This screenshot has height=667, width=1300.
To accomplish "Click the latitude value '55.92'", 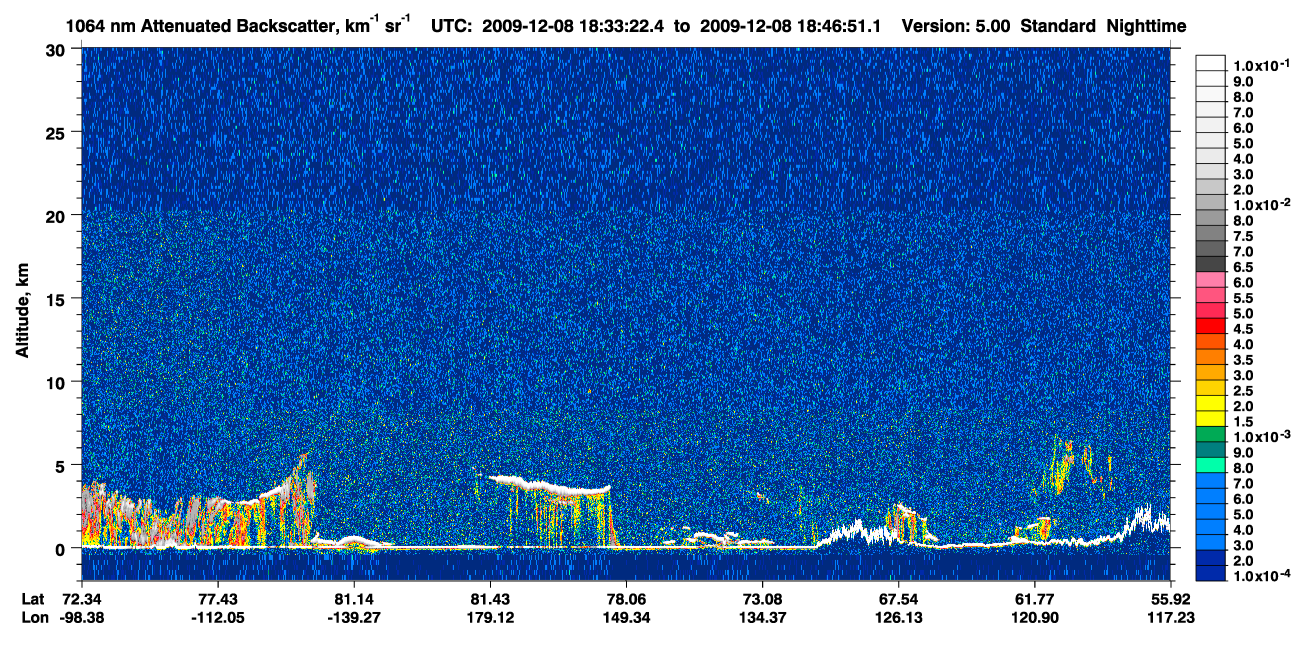I will click(1171, 598).
